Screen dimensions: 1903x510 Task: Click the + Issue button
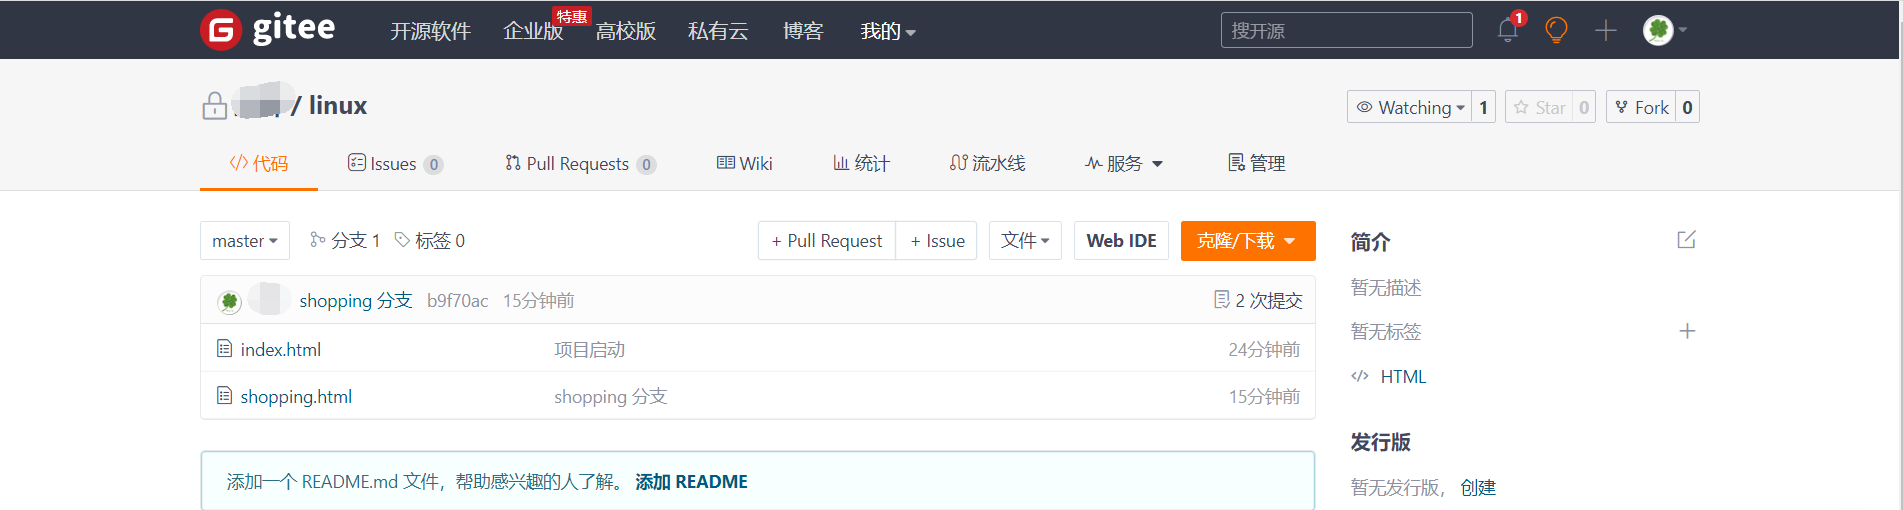(x=937, y=240)
